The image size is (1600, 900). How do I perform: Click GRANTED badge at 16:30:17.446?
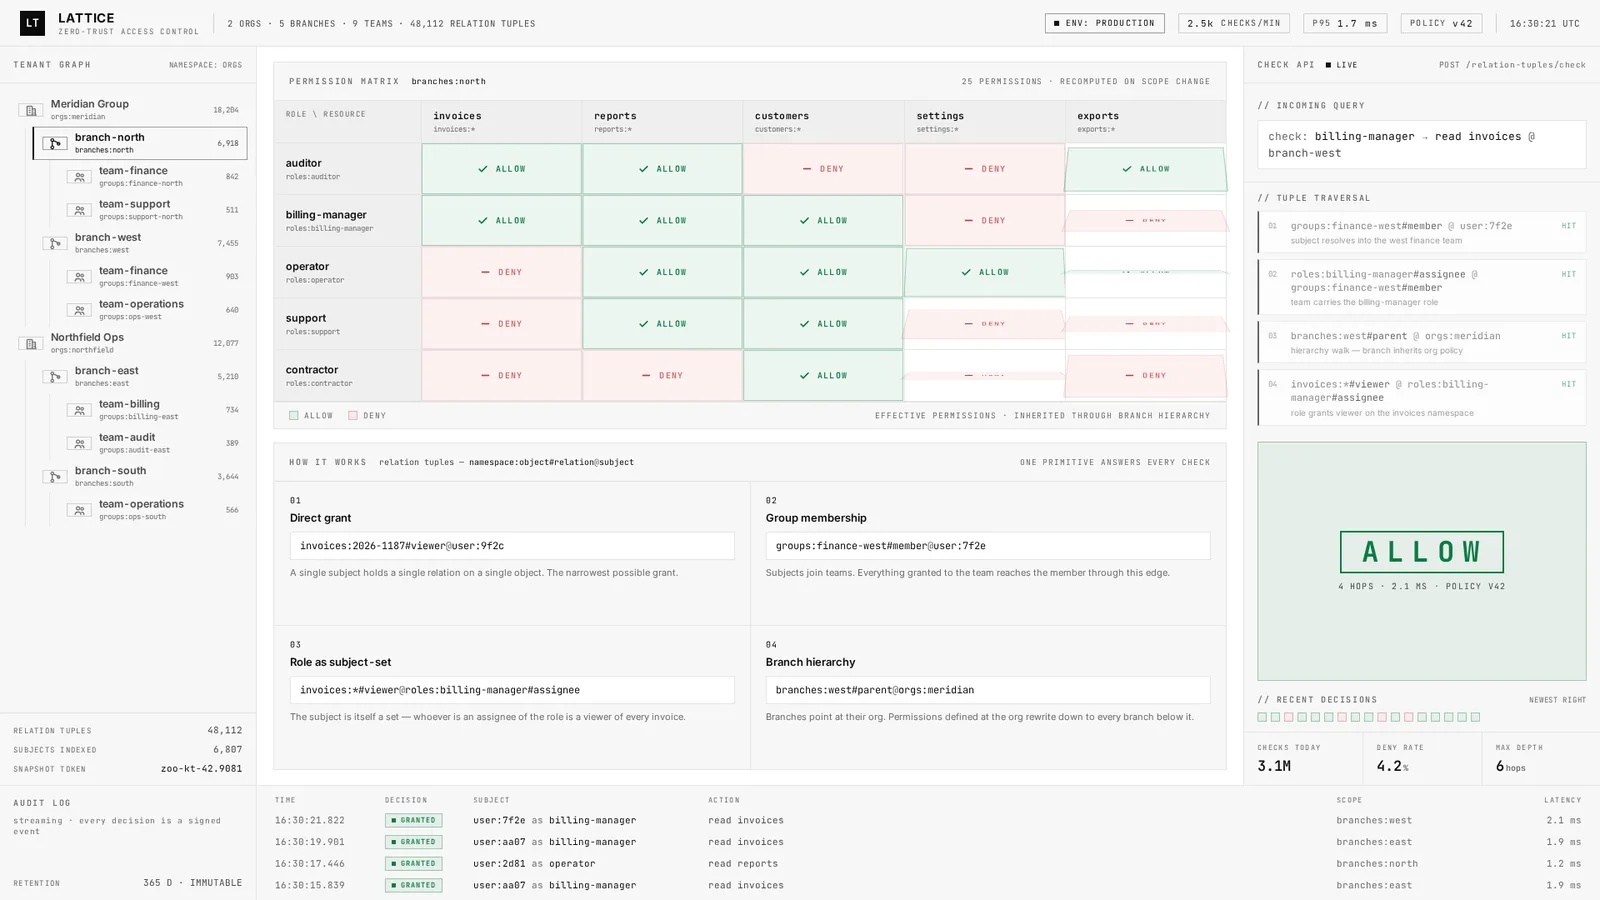pos(414,864)
